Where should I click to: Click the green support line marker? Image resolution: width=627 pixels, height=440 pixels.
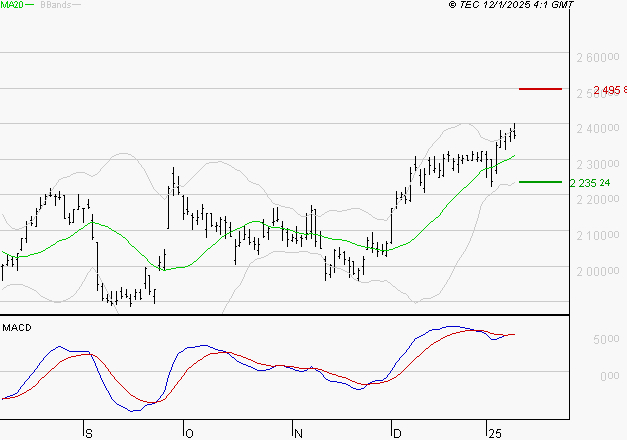point(540,182)
